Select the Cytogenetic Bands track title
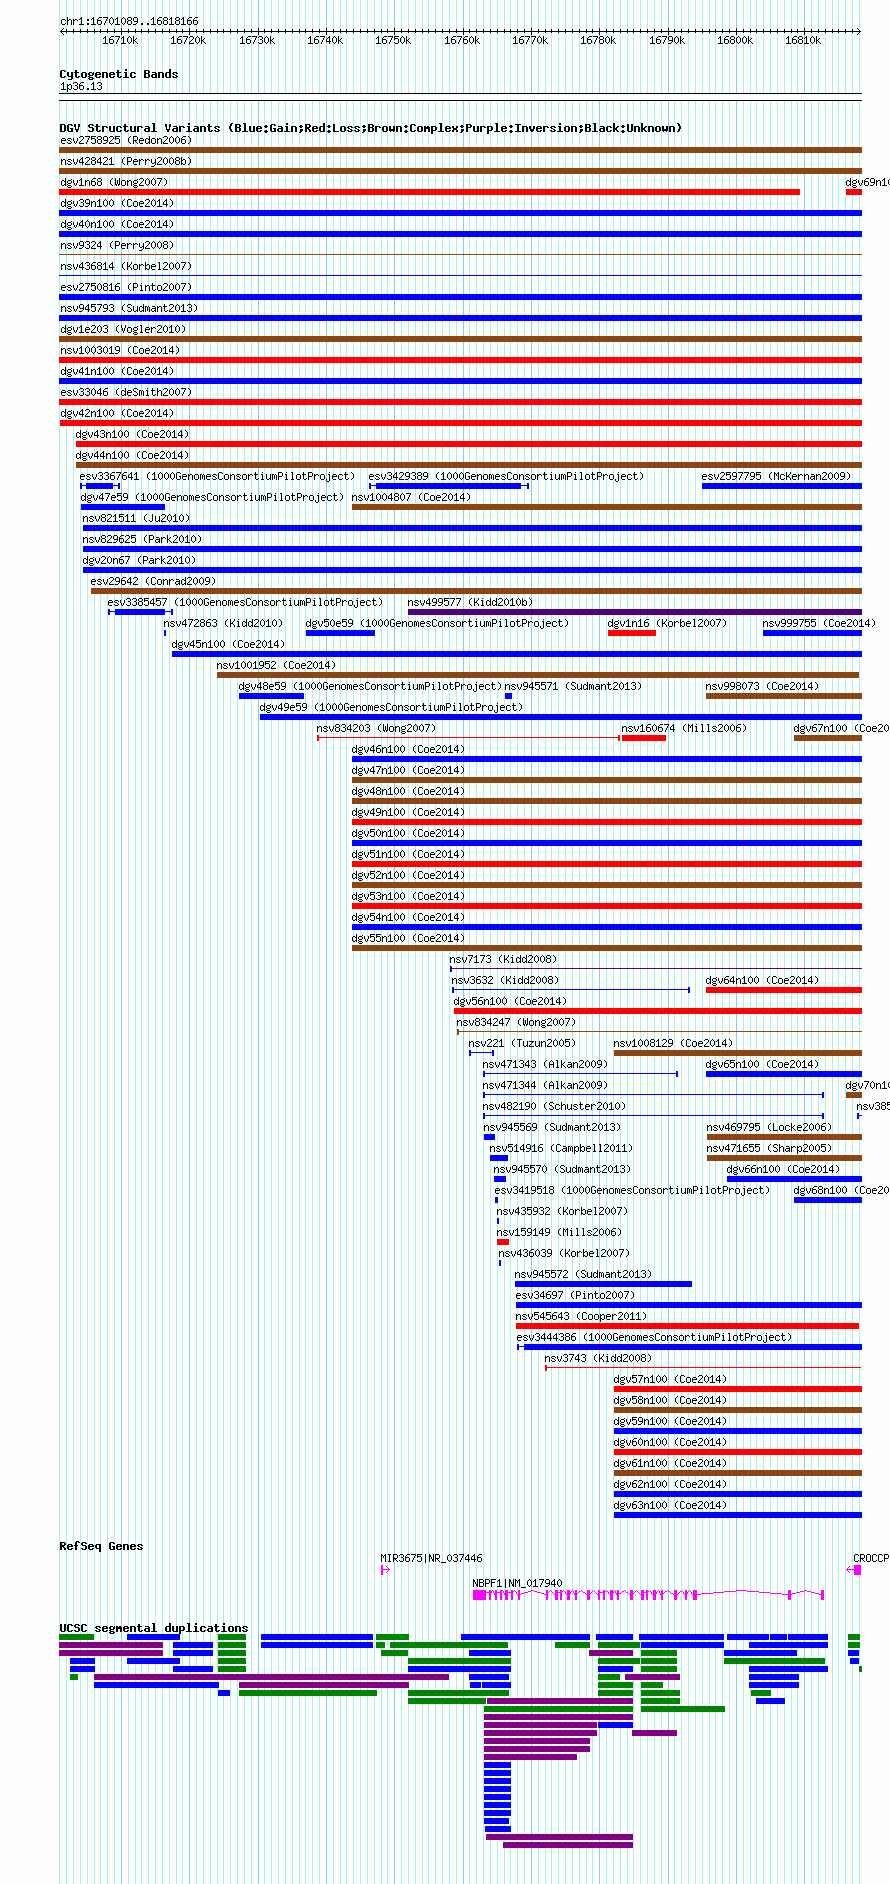The height and width of the screenshot is (1884, 890). [x=119, y=74]
